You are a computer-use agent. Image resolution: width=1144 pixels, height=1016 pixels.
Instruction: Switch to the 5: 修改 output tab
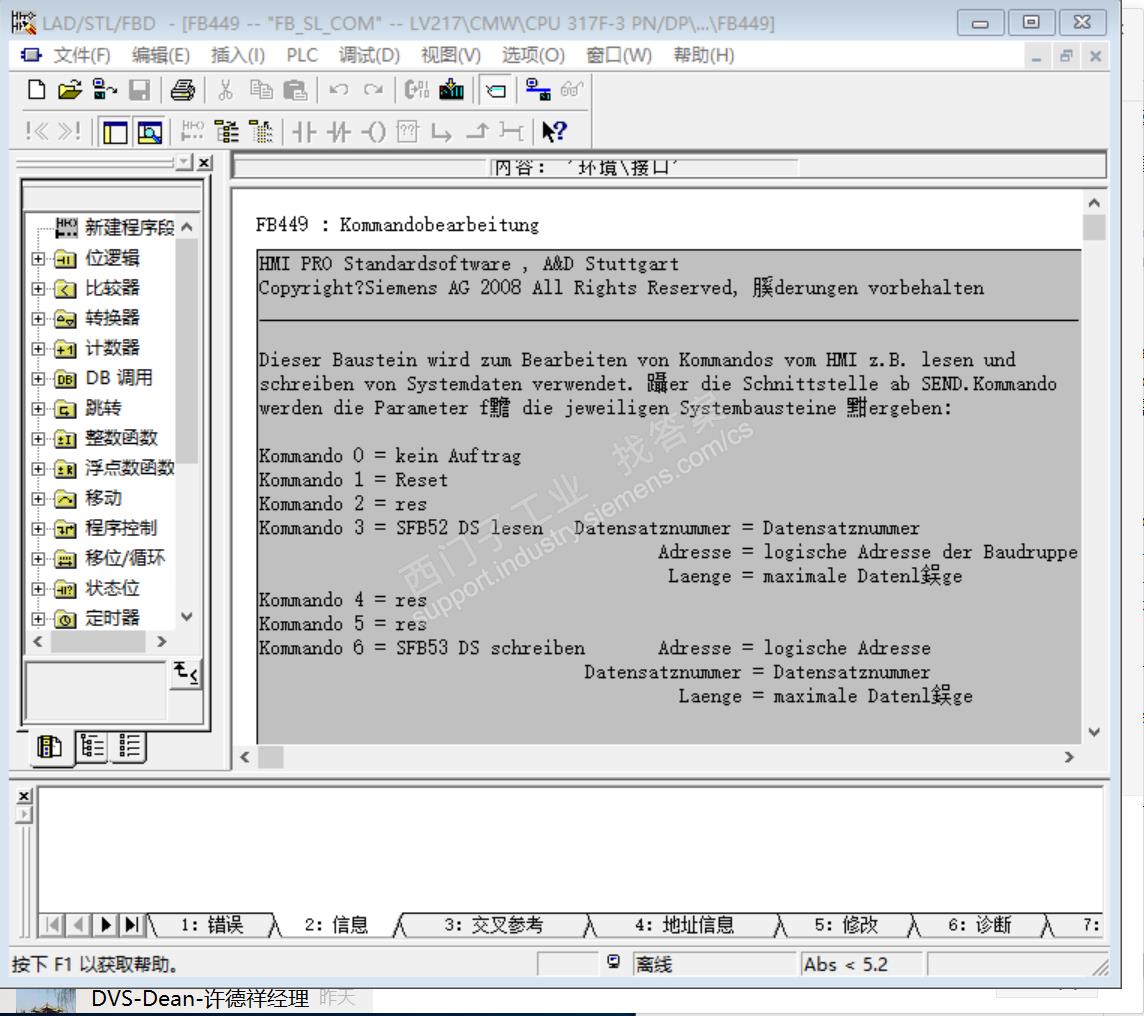pos(846,925)
